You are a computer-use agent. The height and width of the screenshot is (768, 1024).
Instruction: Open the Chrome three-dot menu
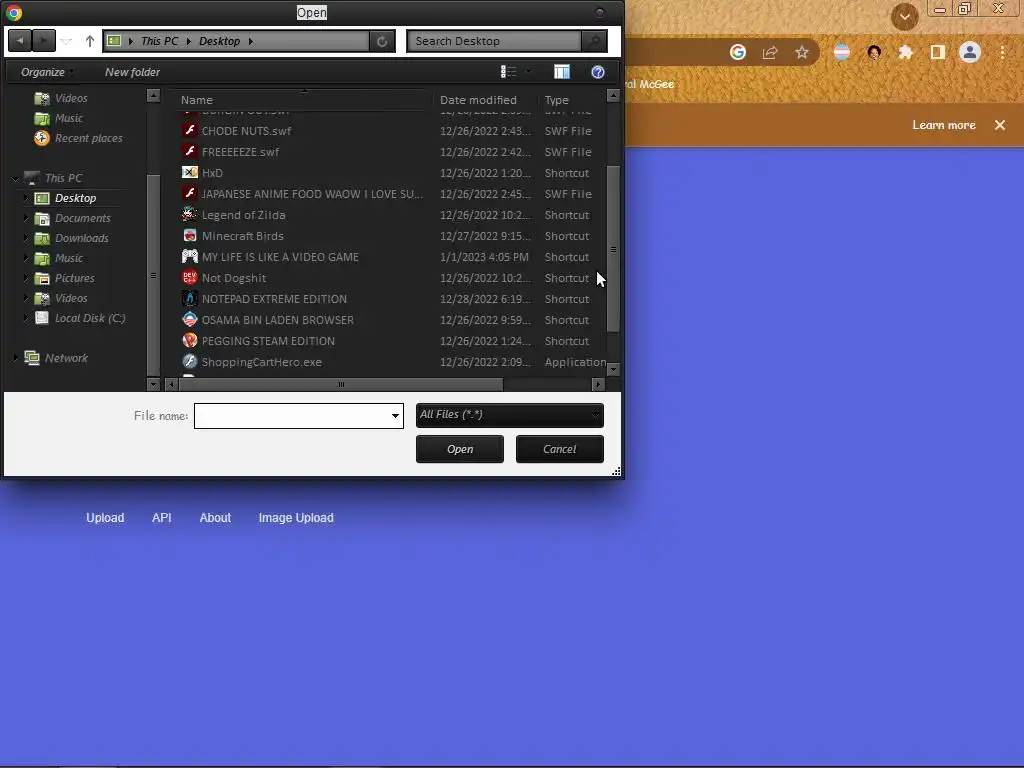[1002, 52]
